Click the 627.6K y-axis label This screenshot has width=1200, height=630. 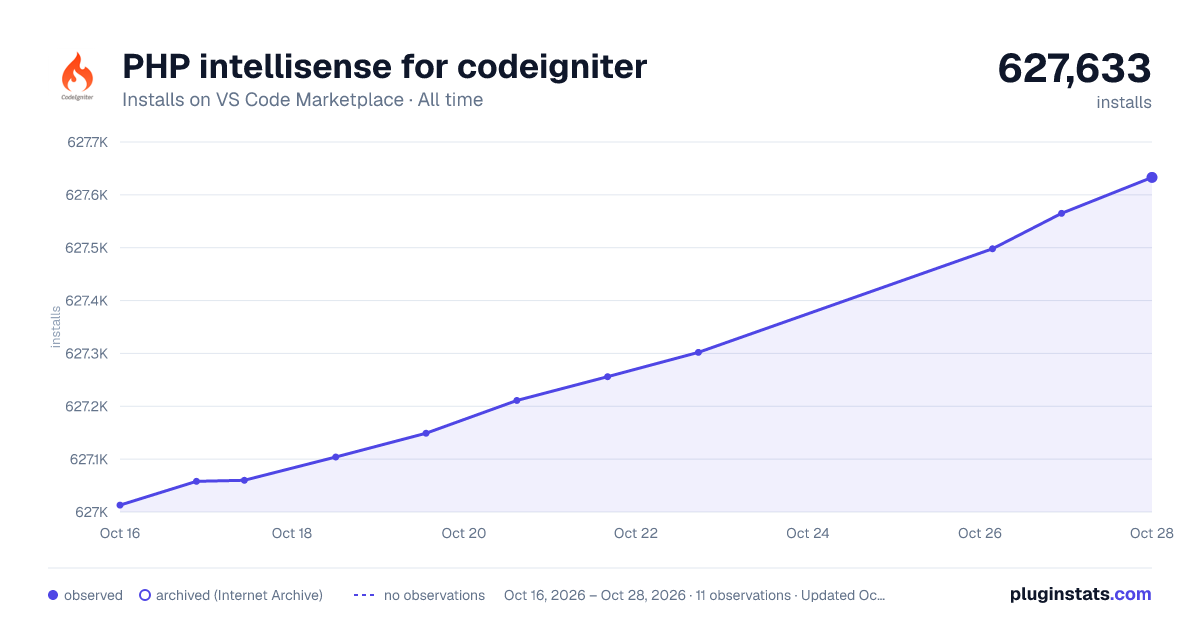tap(87, 195)
